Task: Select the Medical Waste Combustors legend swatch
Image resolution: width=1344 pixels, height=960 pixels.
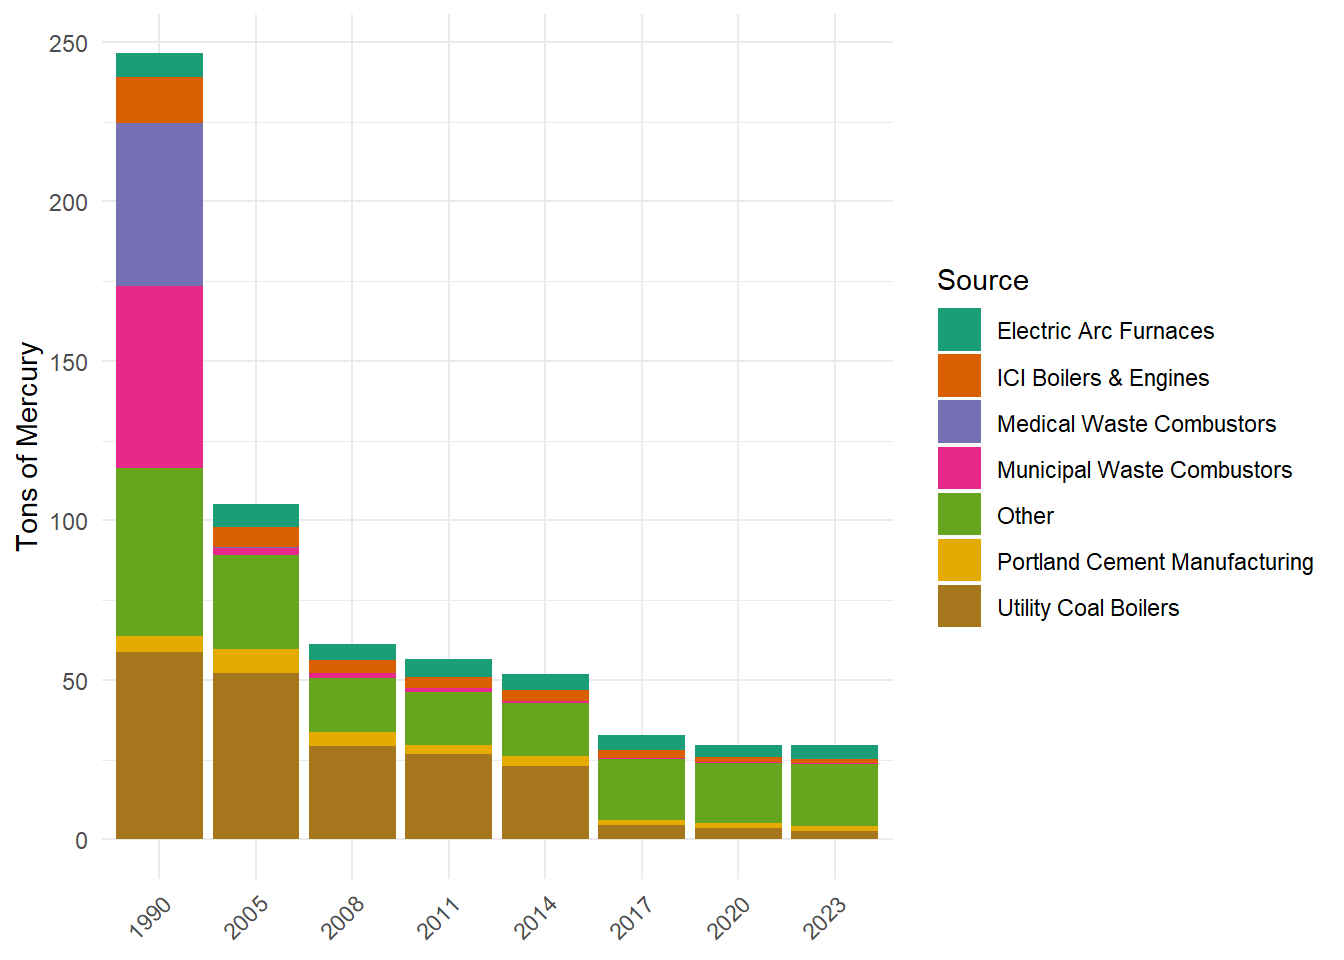Action: click(x=959, y=422)
